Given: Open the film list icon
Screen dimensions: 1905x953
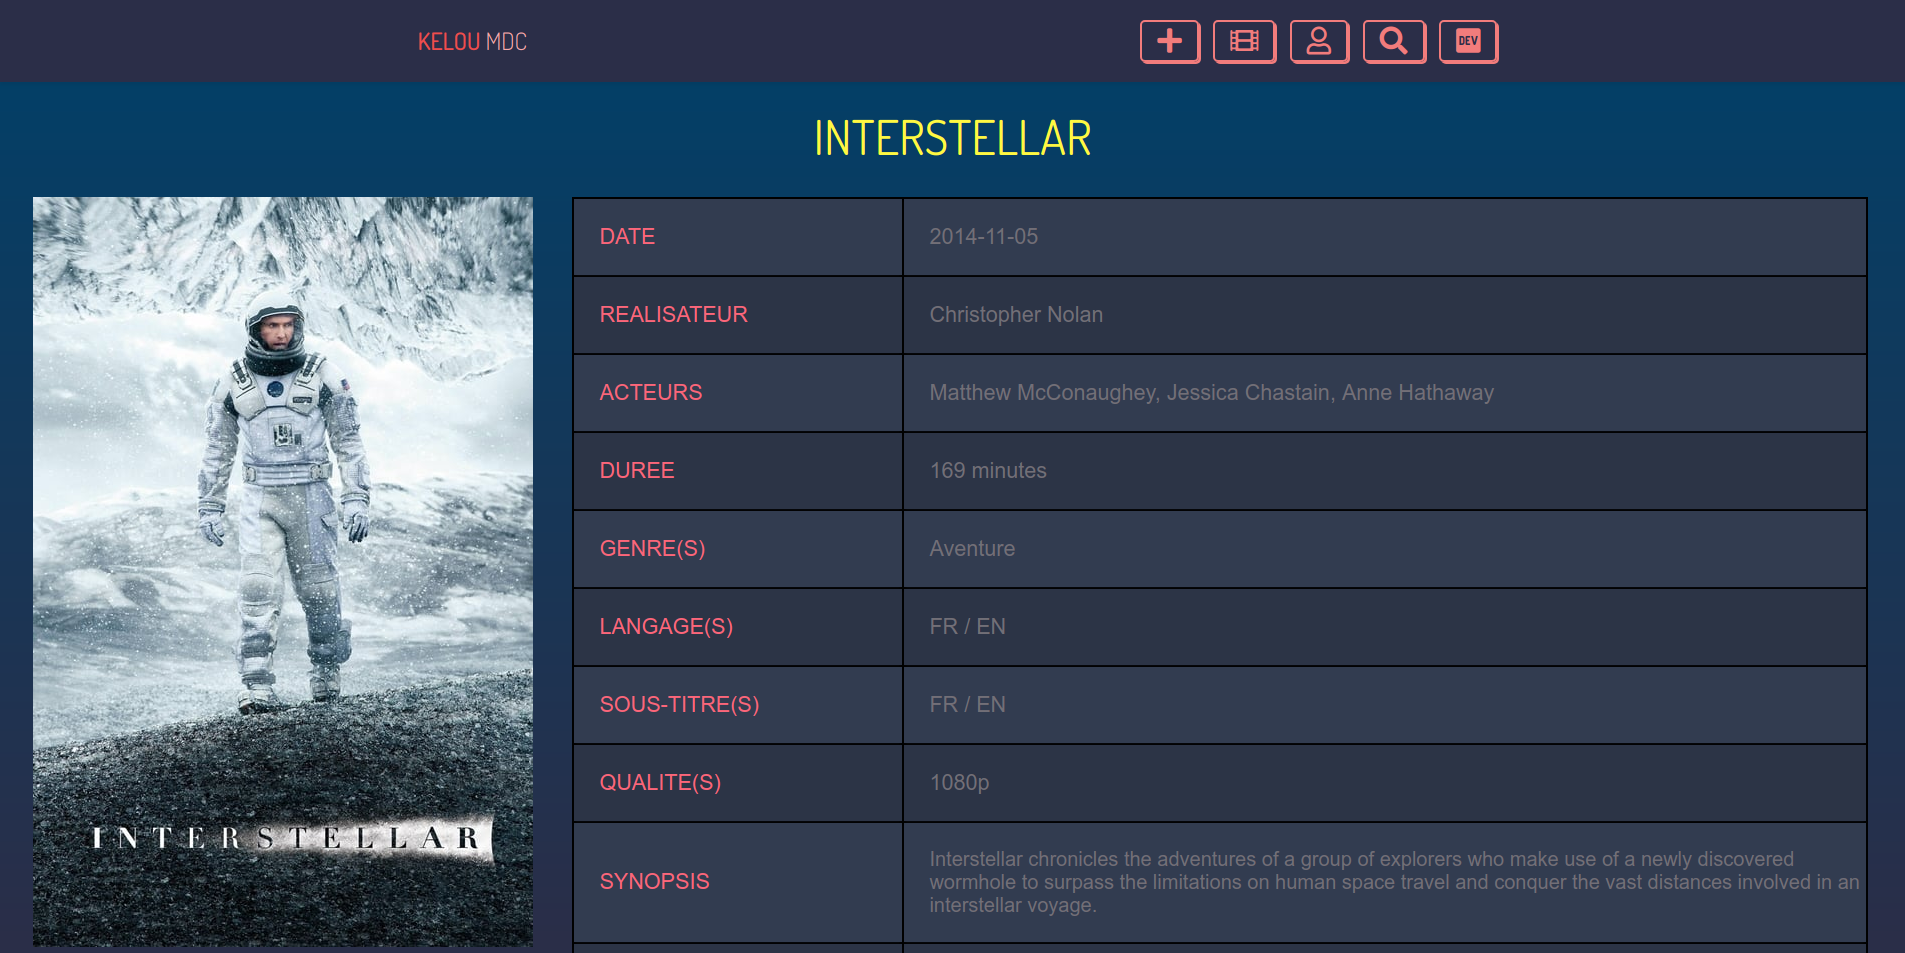Looking at the screenshot, I should [1245, 42].
